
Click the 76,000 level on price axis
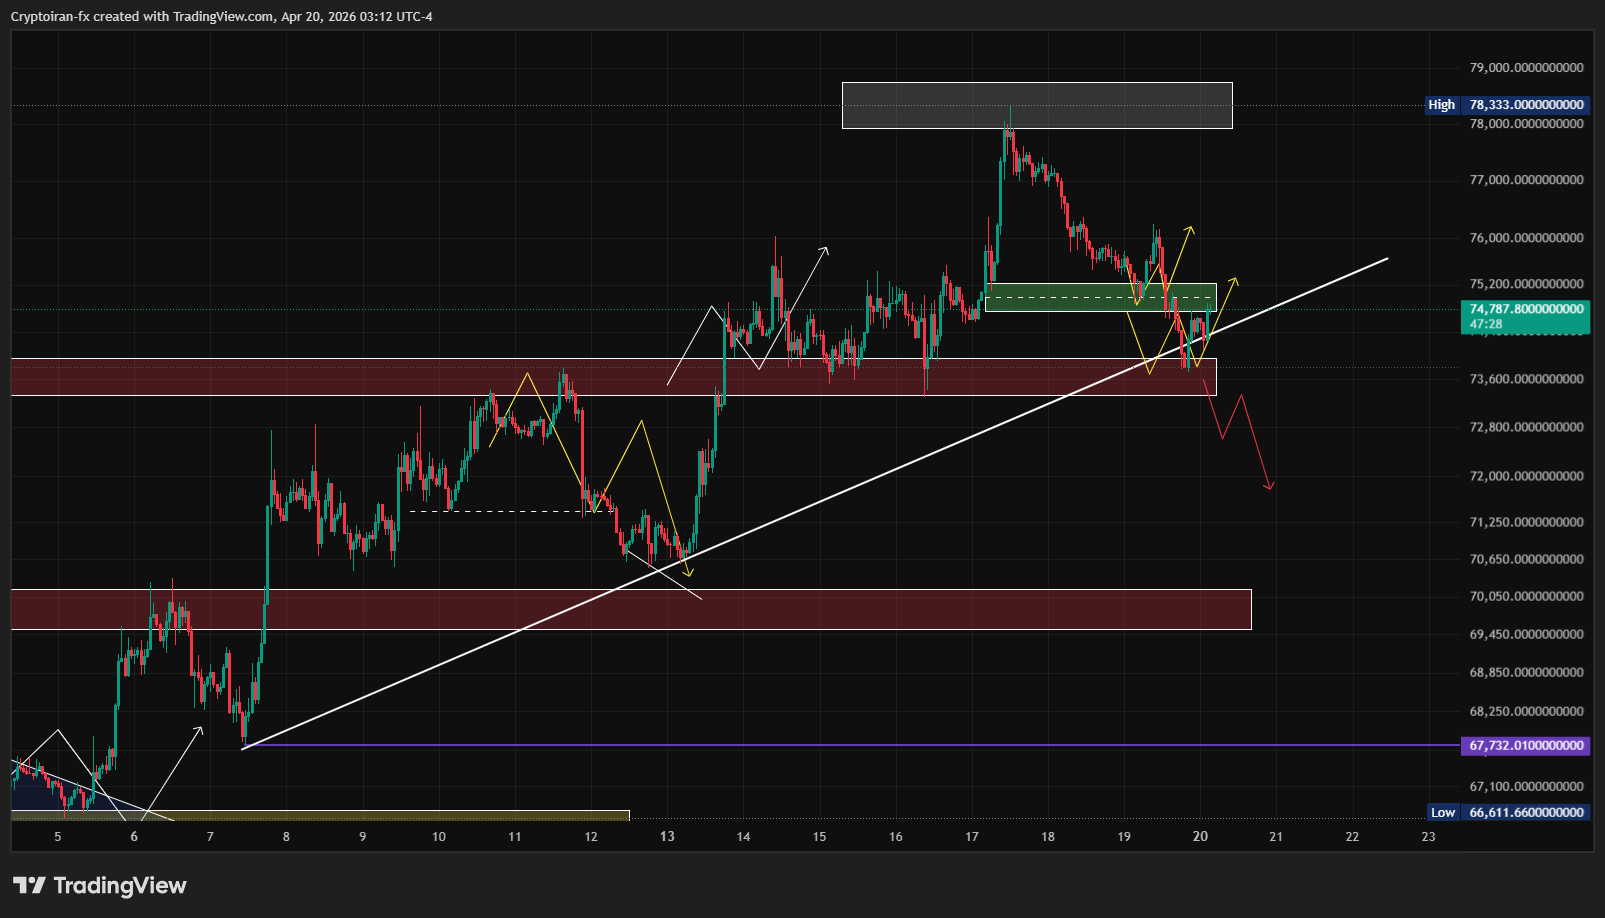(x=1525, y=238)
